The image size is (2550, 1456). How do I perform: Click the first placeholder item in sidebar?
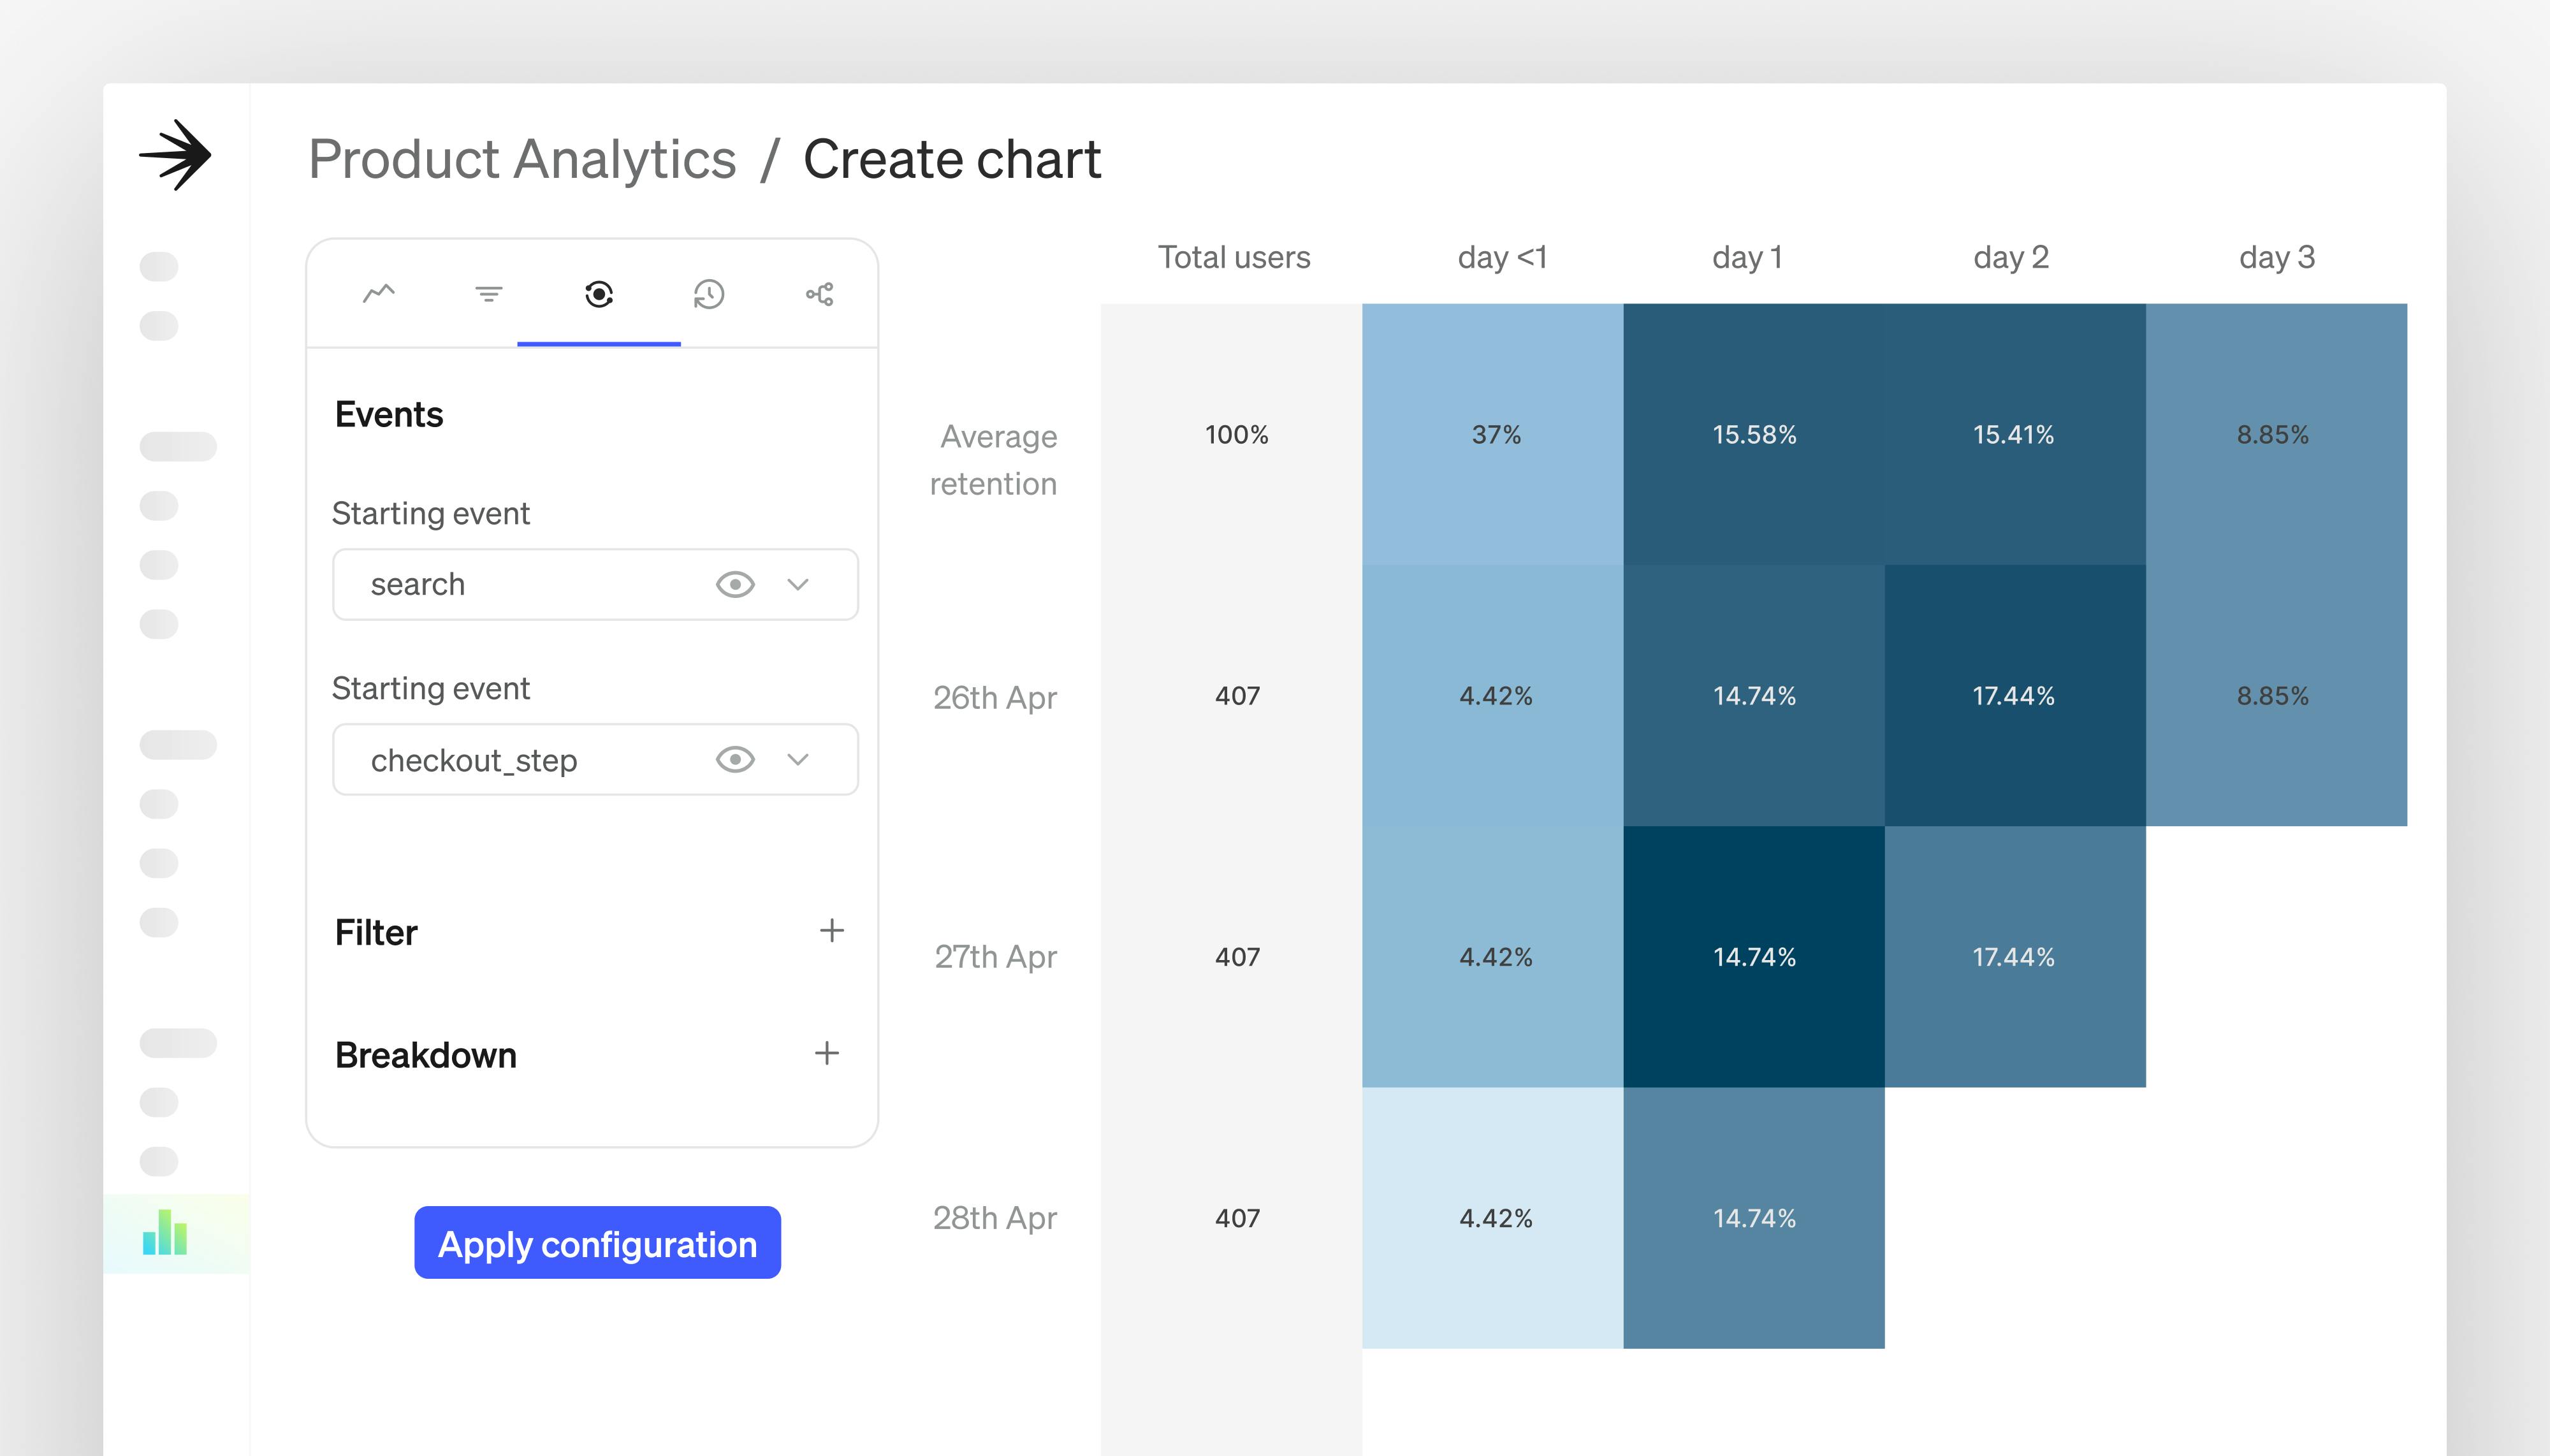(159, 267)
